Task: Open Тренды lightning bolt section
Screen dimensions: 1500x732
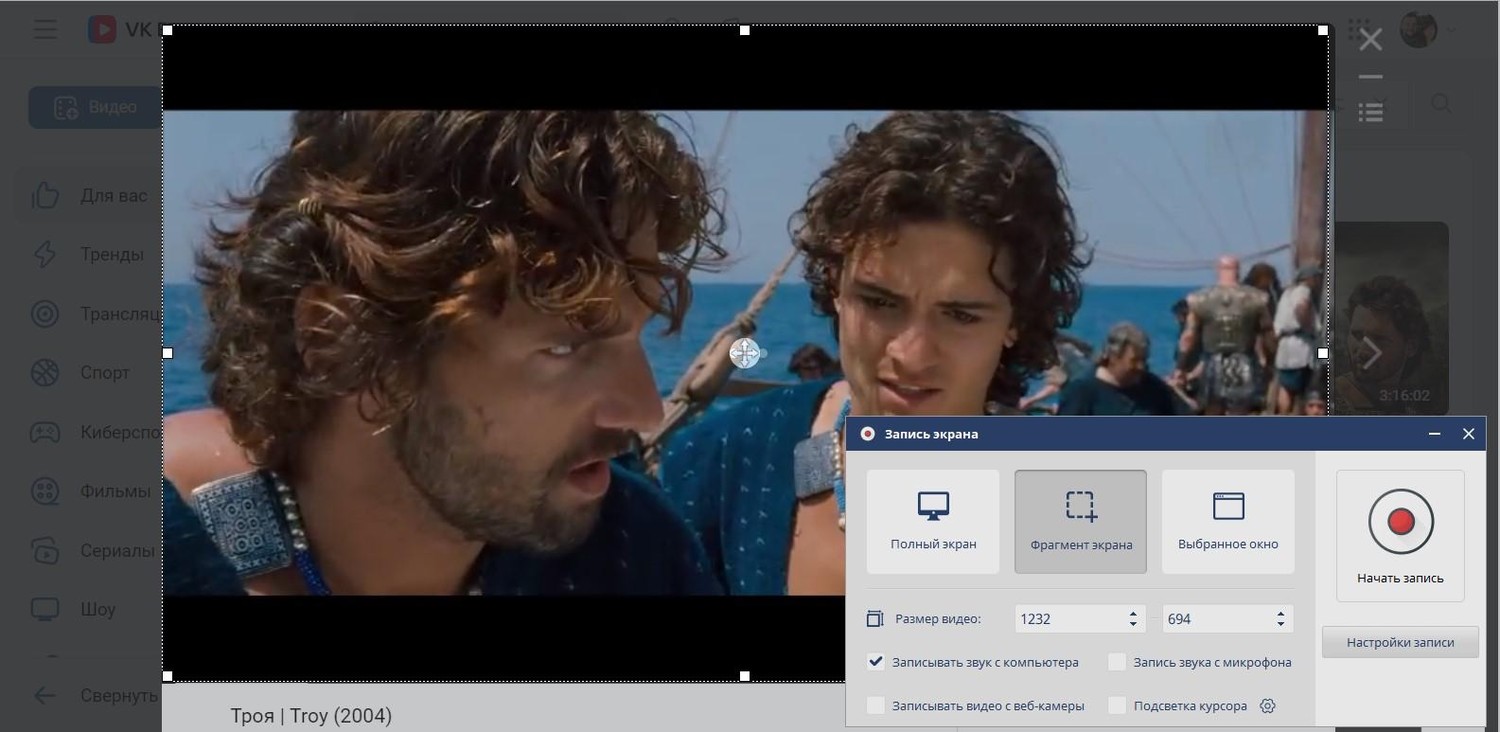Action: [45, 254]
